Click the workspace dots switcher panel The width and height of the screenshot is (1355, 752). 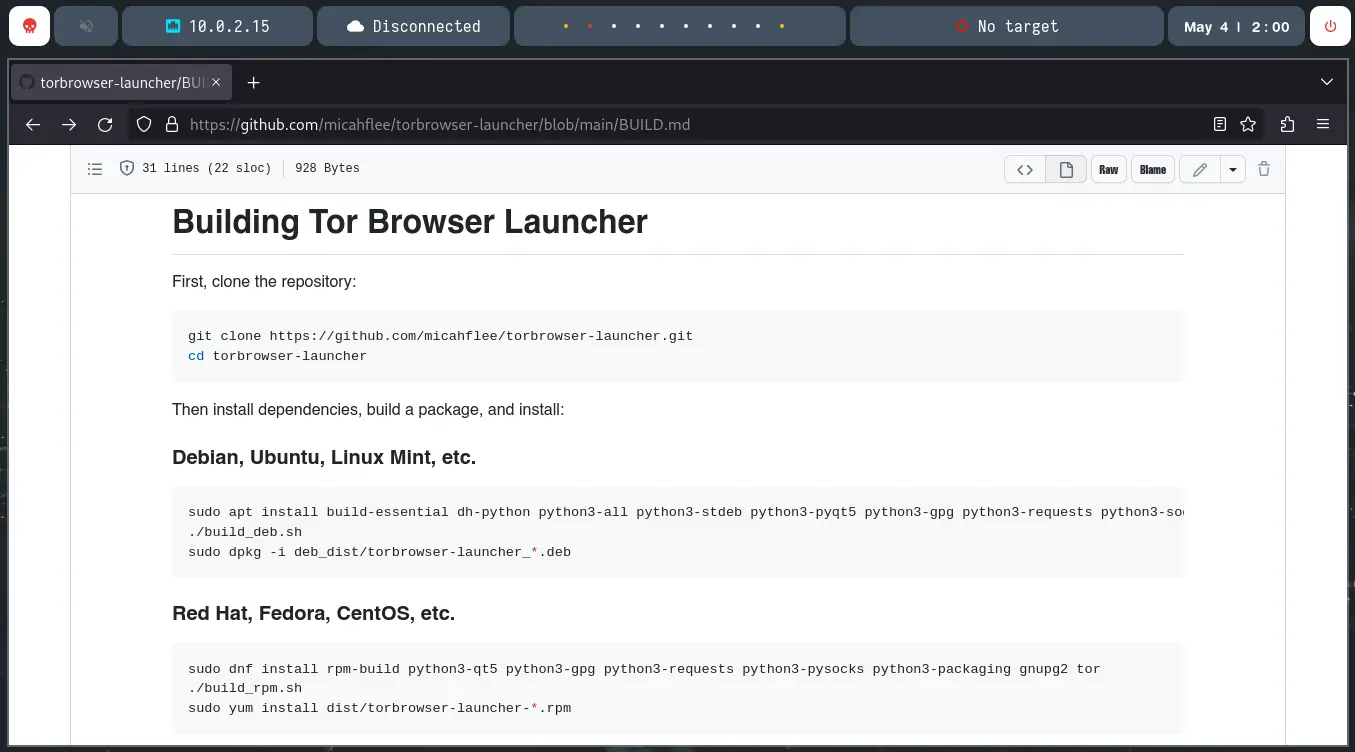coord(679,27)
